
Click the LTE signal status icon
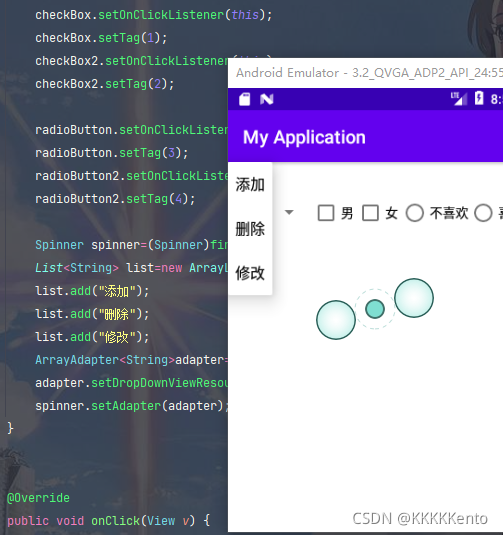[x=459, y=99]
